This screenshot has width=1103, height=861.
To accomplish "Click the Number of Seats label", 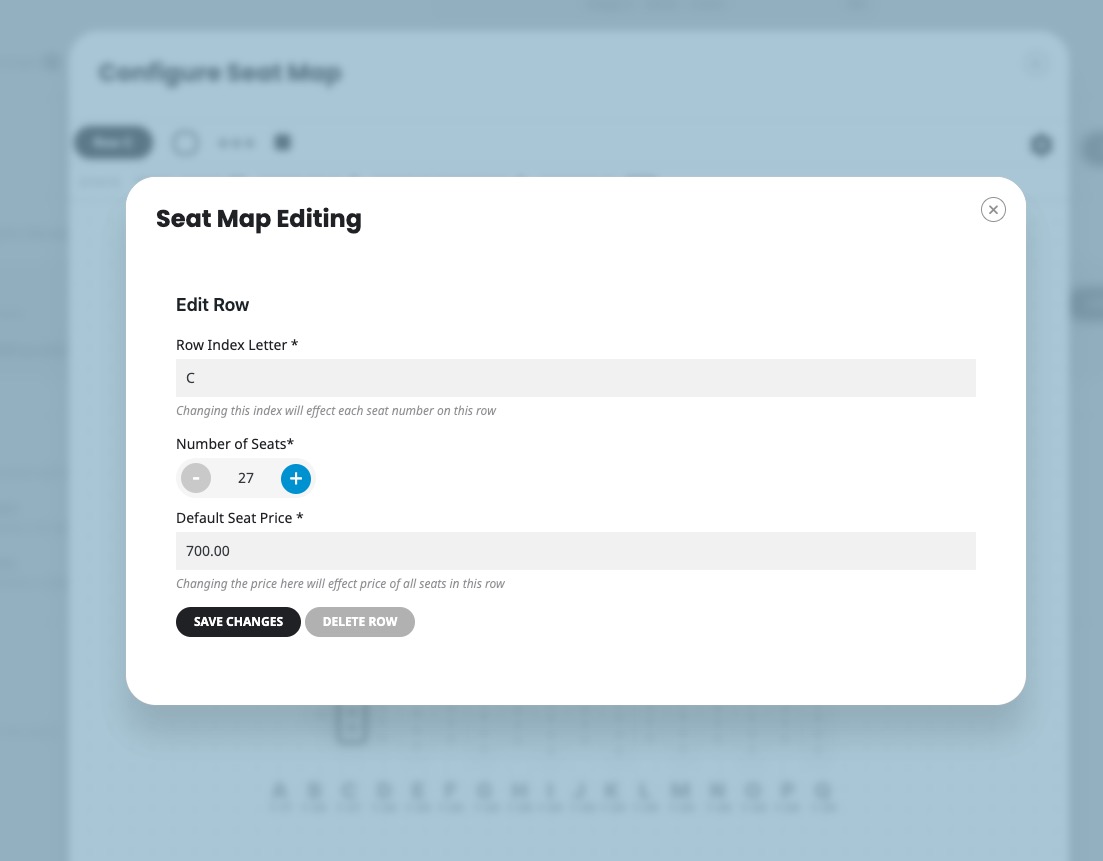I will [x=235, y=444].
